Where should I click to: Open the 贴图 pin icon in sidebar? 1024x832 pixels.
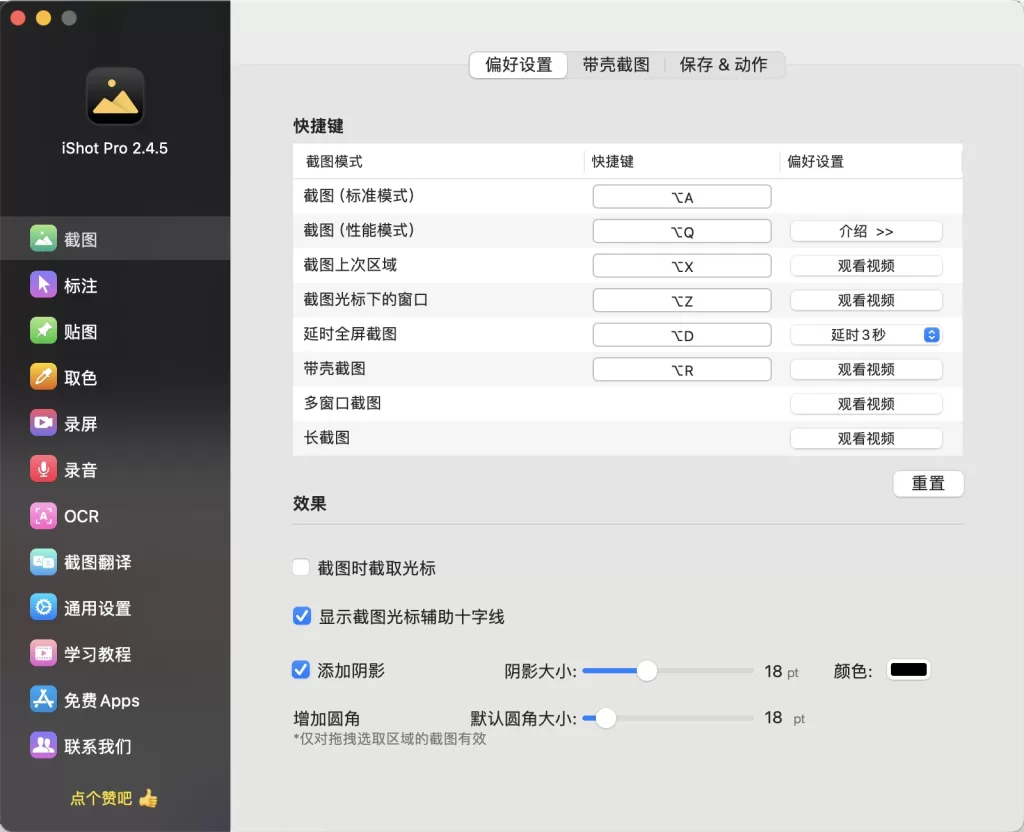click(43, 331)
